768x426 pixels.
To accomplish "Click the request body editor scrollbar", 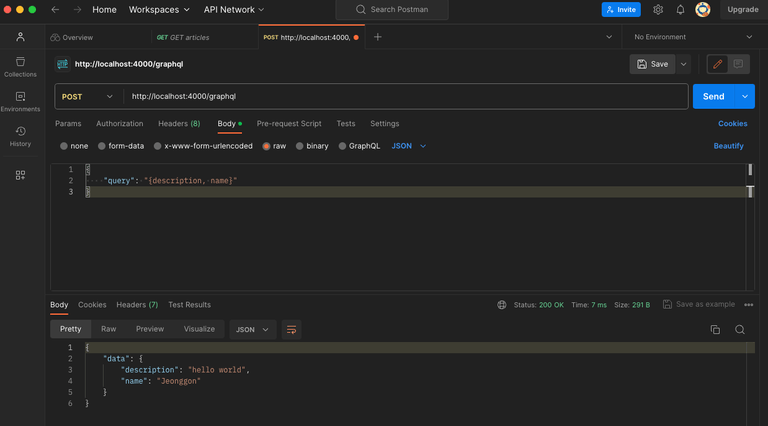I will [x=750, y=227].
